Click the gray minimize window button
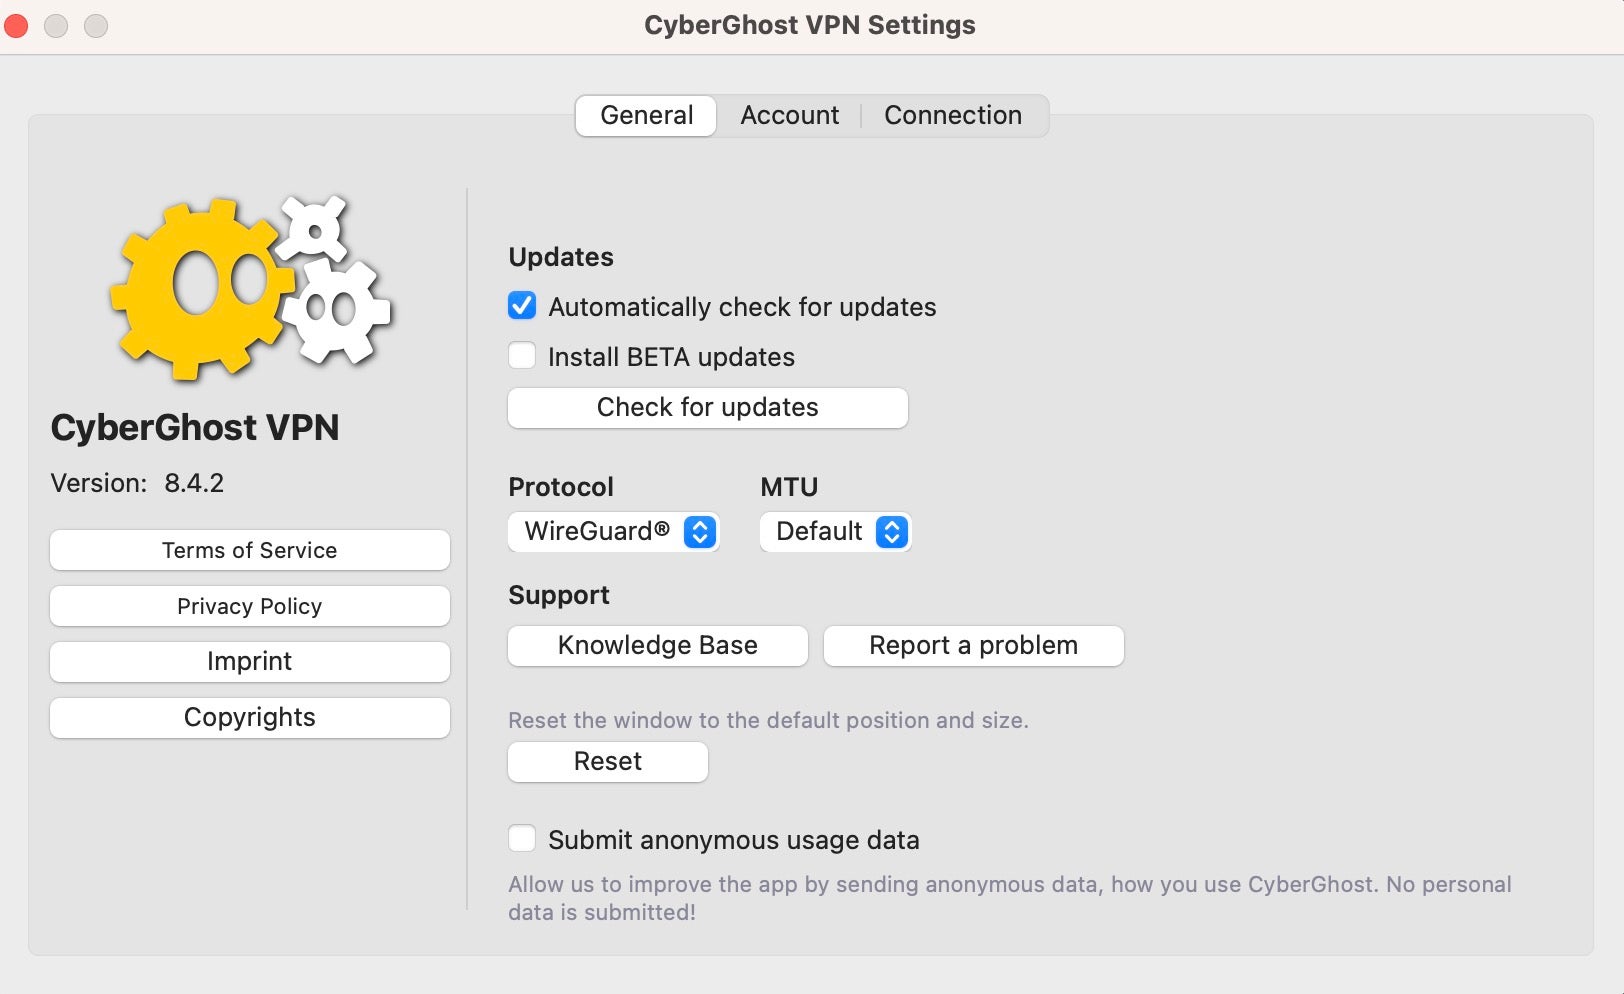Viewport: 1624px width, 994px height. [56, 26]
